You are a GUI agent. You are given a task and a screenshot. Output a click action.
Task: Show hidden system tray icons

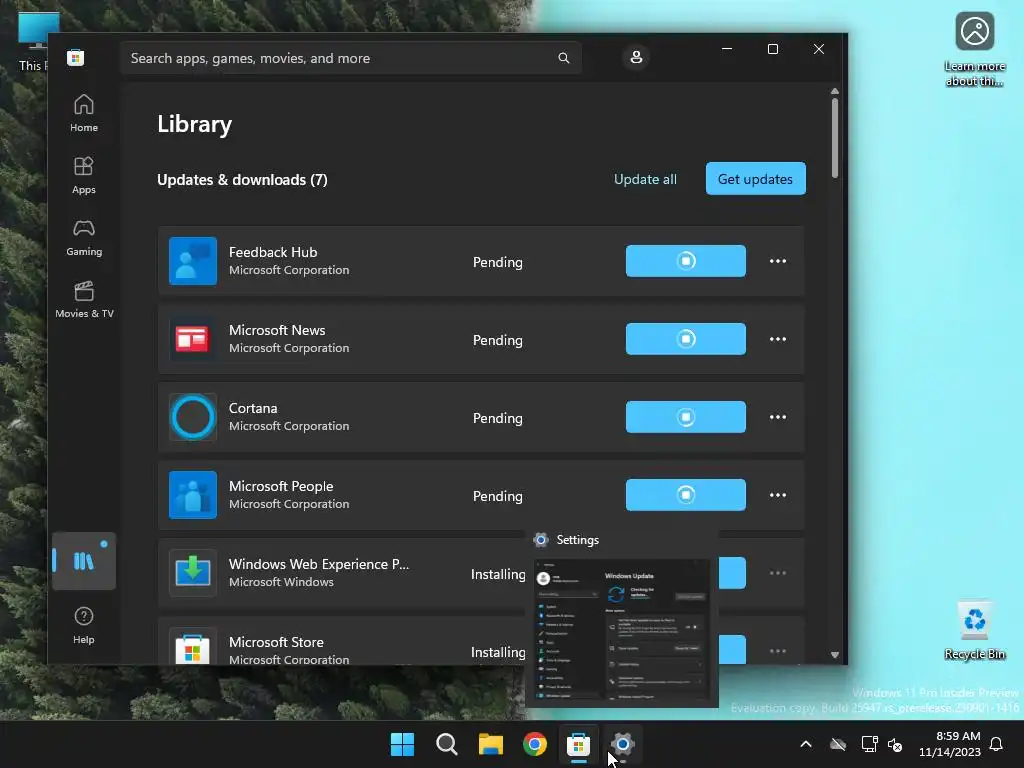(x=806, y=744)
